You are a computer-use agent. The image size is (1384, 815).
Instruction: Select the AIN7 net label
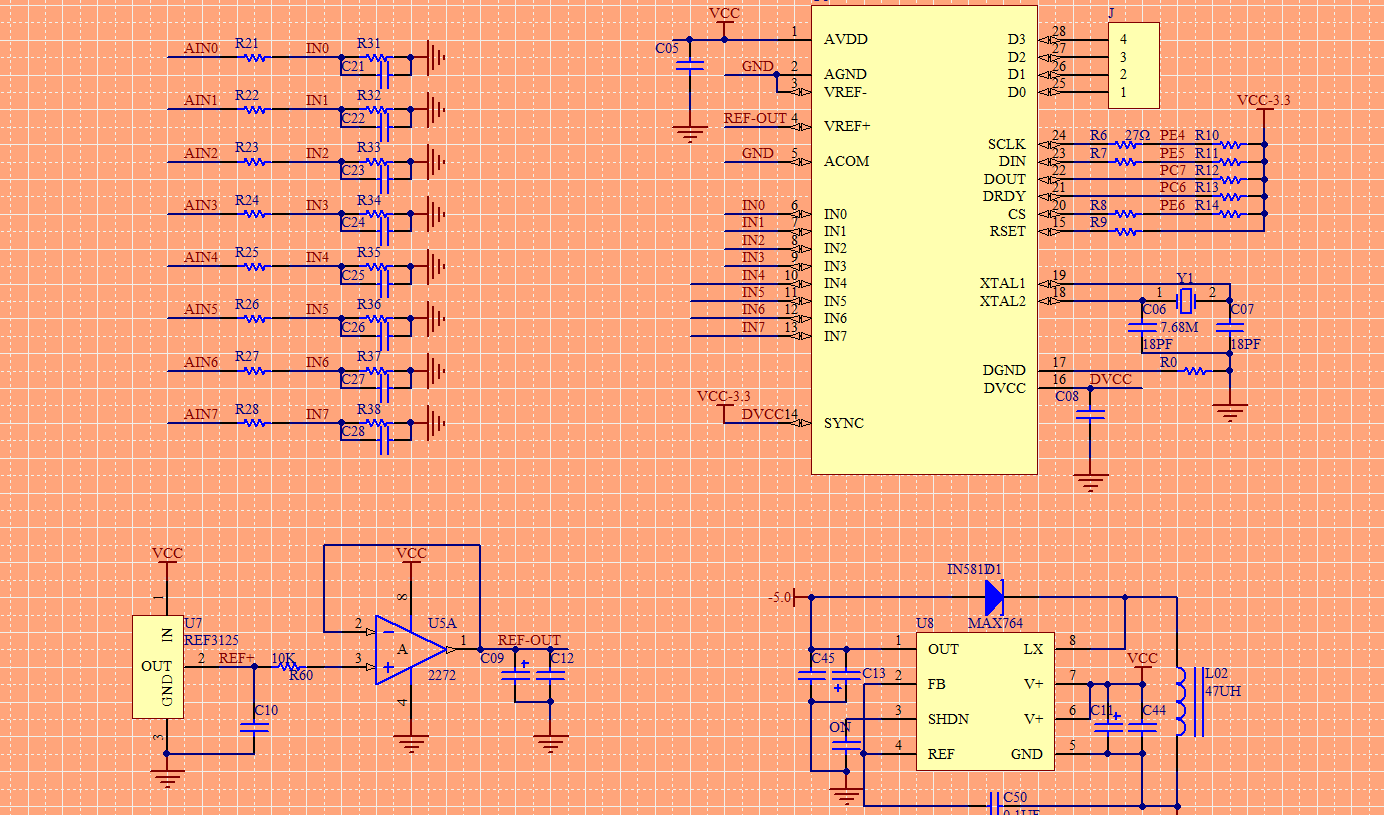pos(201,414)
